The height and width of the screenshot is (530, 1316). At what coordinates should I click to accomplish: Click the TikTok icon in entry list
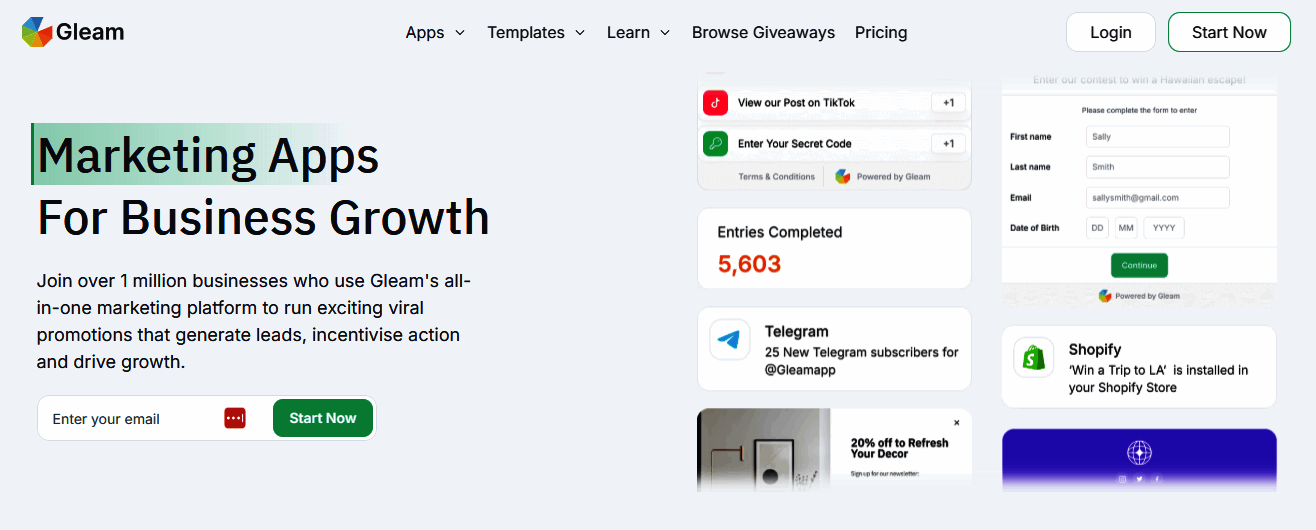point(715,102)
